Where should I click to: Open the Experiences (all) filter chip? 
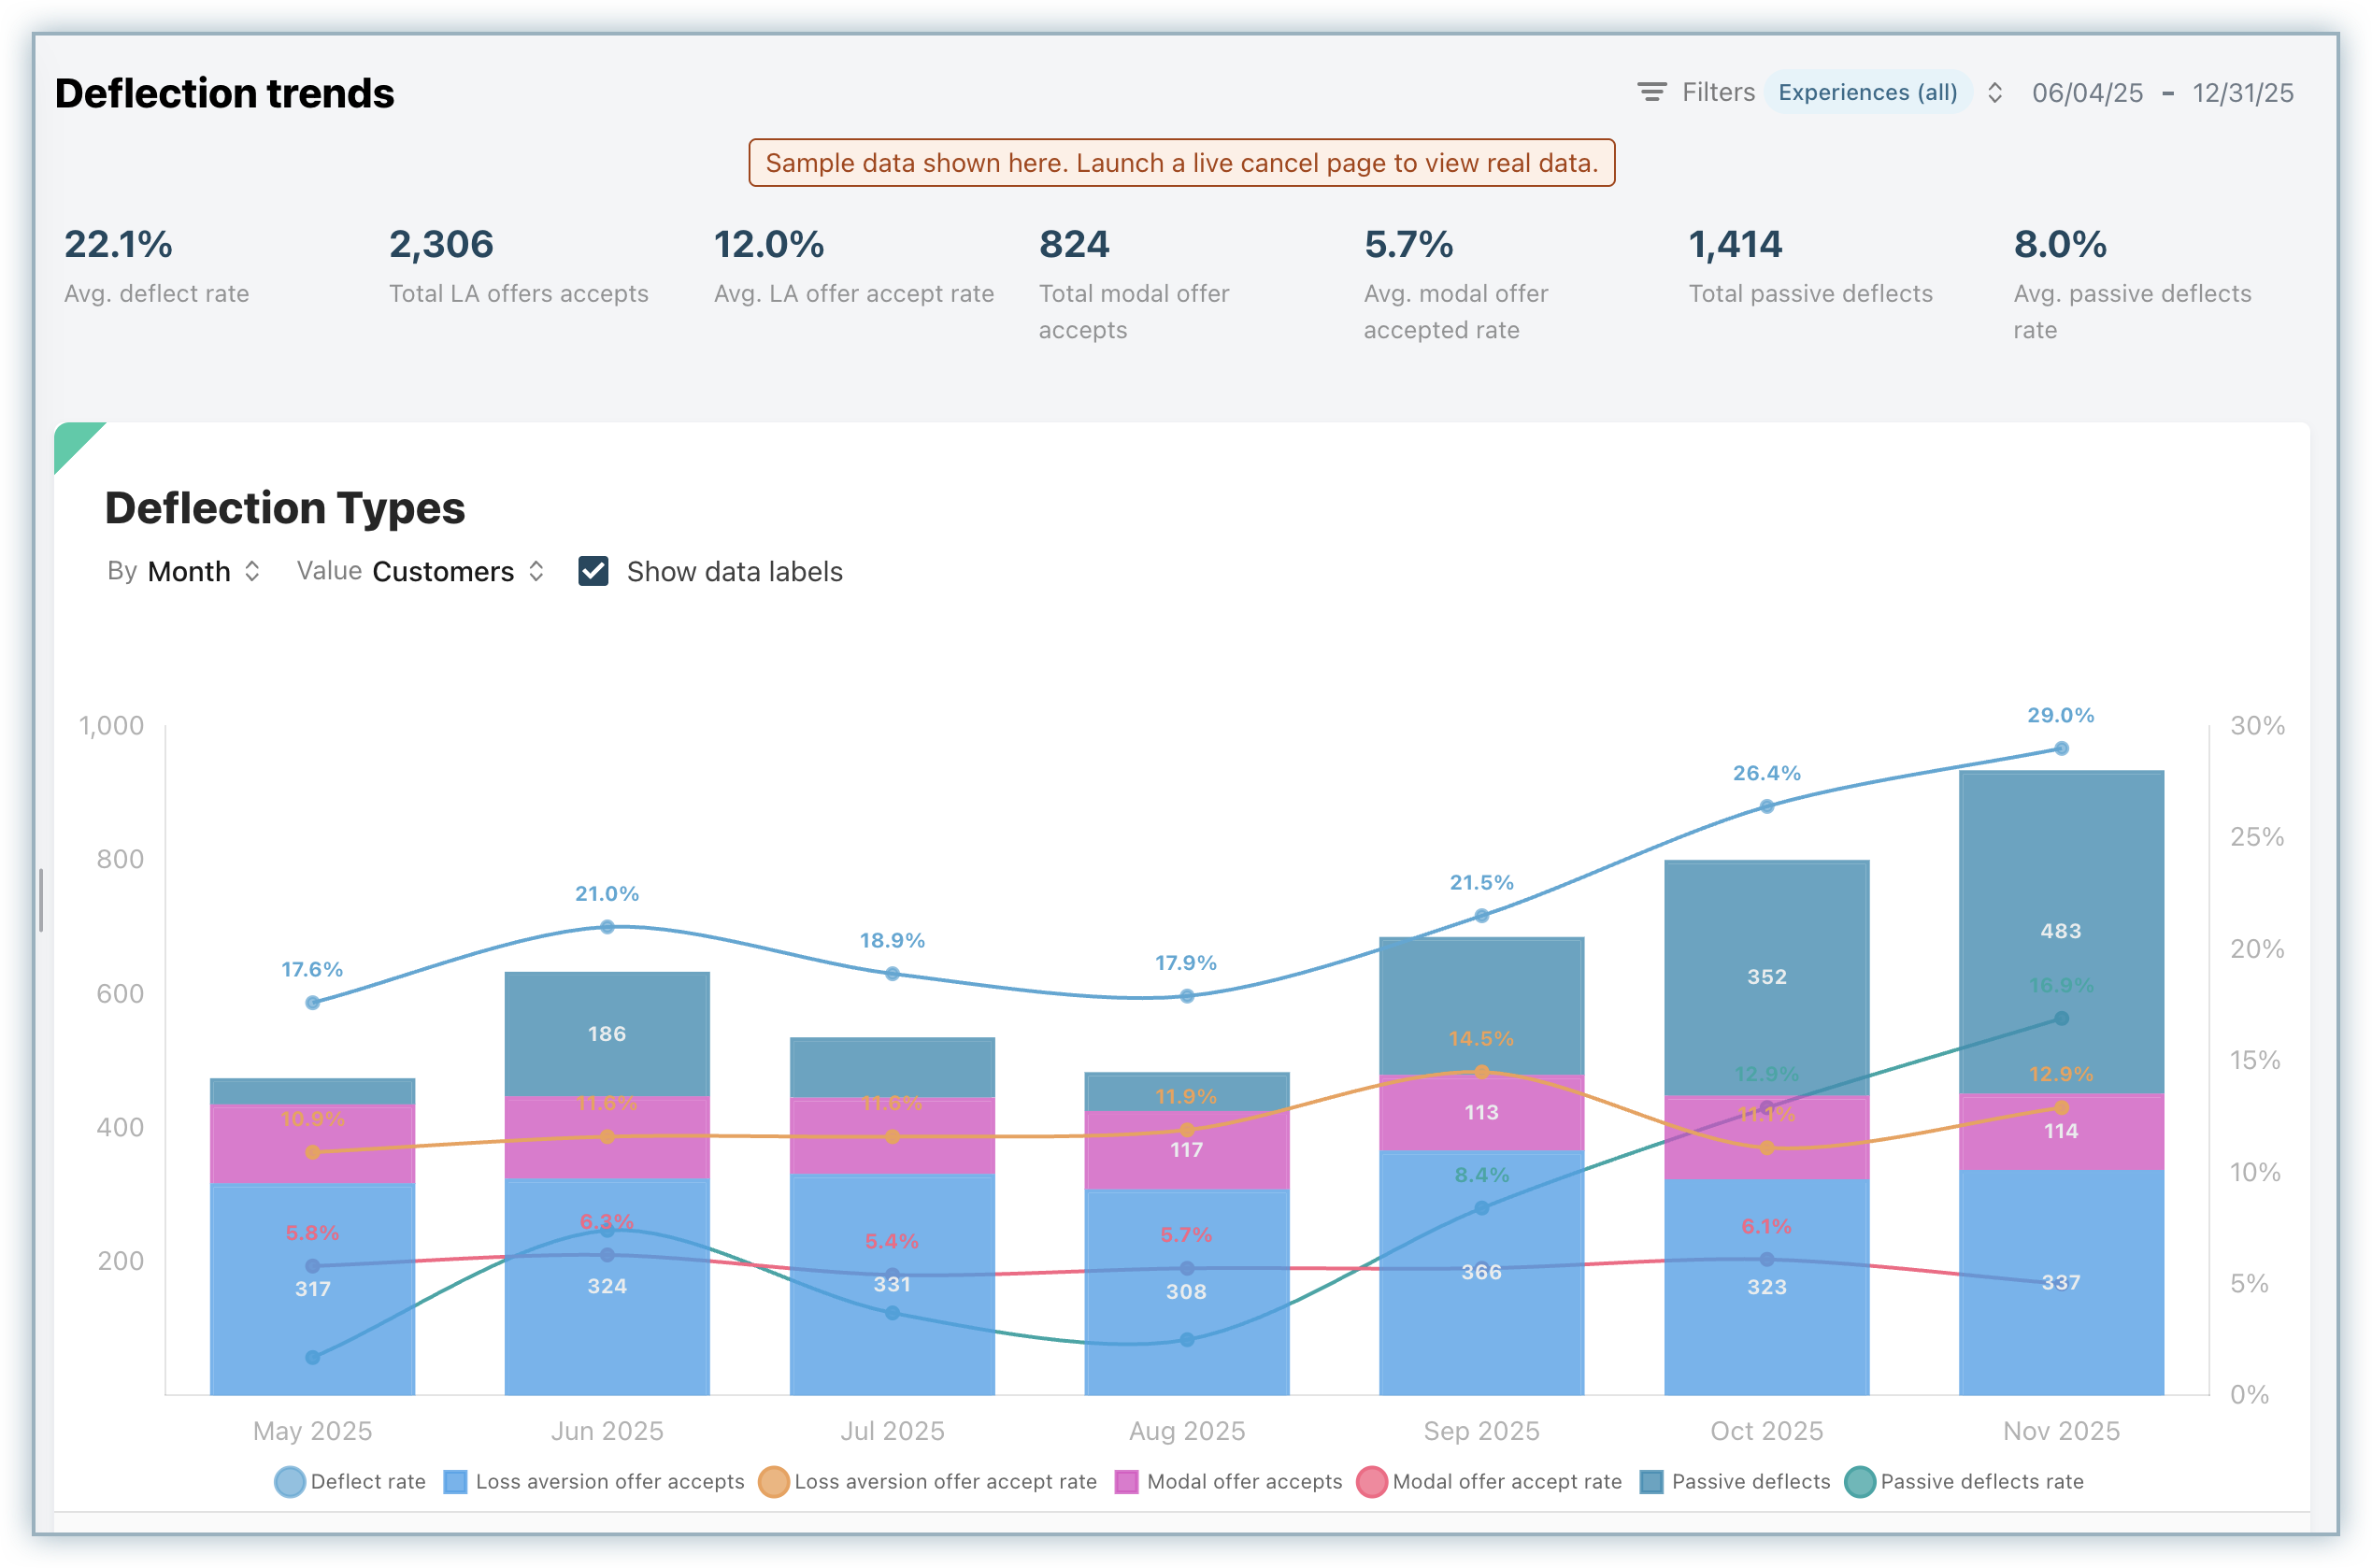(x=1866, y=92)
